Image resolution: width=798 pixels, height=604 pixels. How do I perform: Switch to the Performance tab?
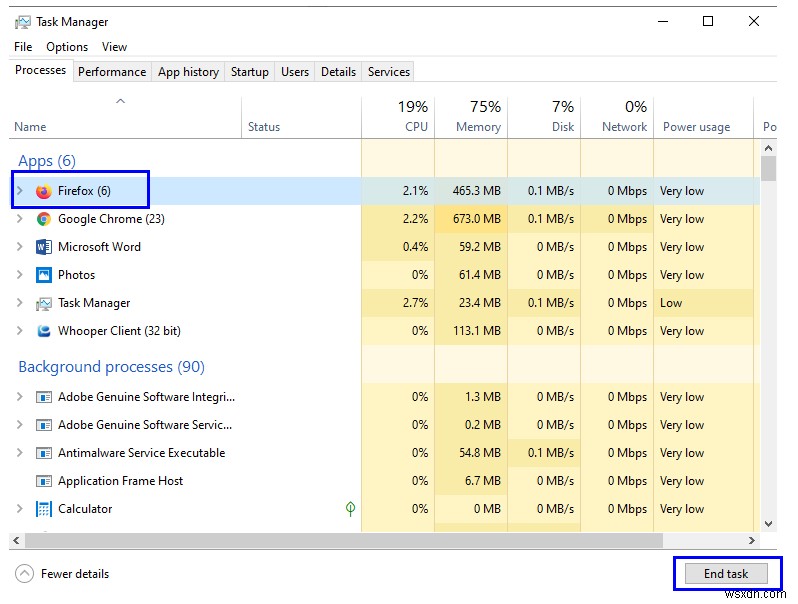pyautogui.click(x=112, y=72)
